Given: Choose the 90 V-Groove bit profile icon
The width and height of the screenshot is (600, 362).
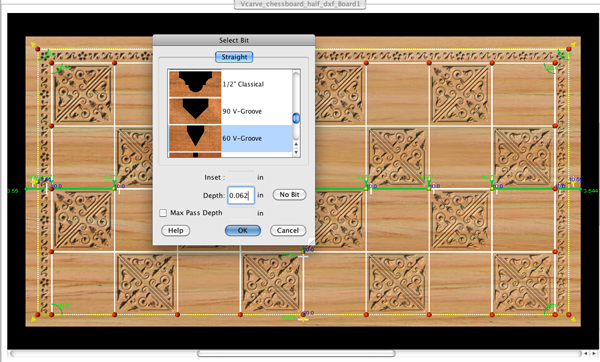Looking at the screenshot, I should [x=195, y=111].
